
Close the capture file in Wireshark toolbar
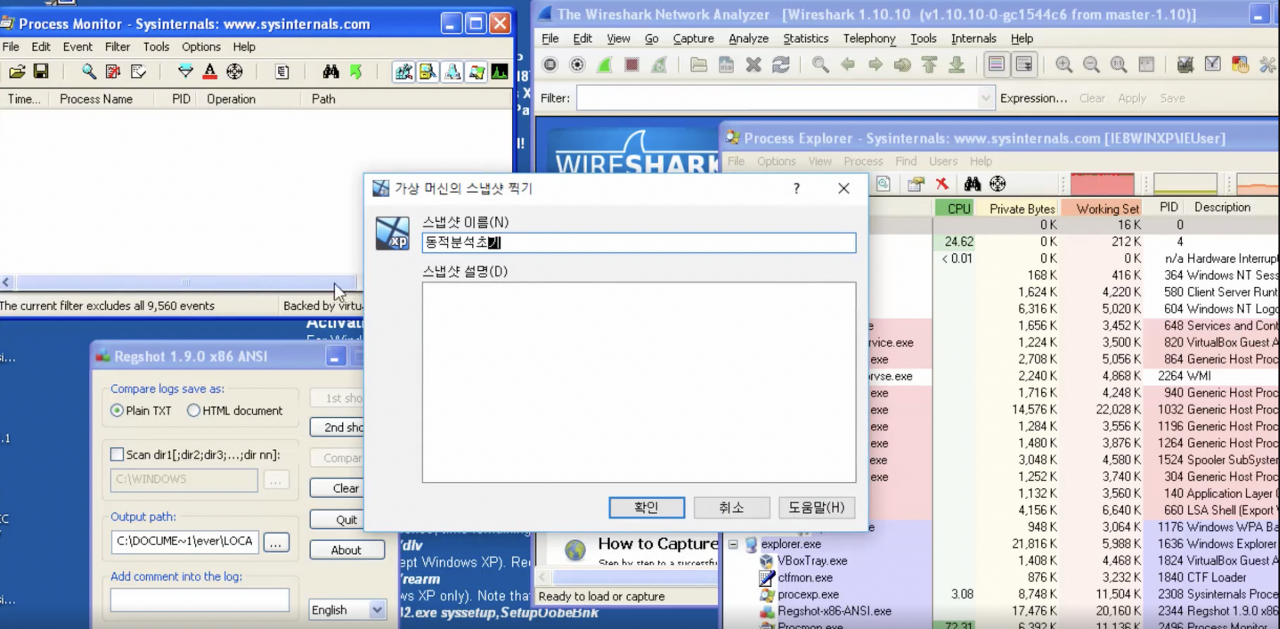click(753, 65)
